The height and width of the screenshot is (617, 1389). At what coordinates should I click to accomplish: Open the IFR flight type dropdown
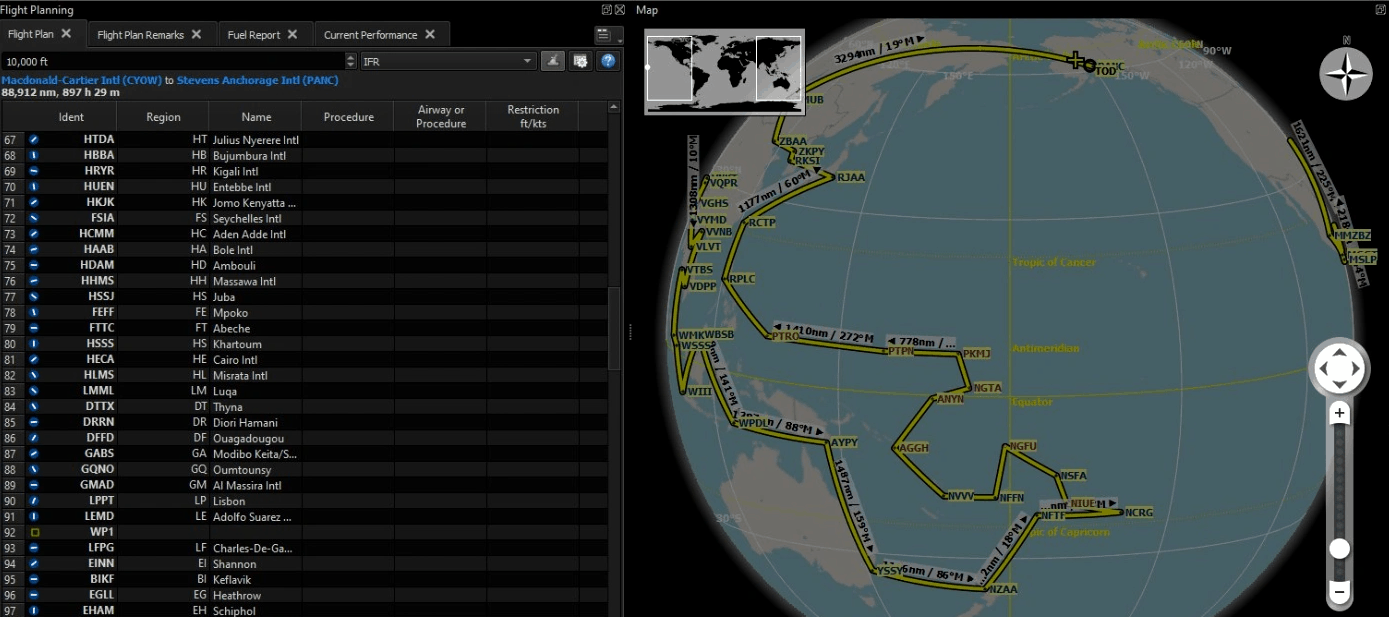coord(448,61)
